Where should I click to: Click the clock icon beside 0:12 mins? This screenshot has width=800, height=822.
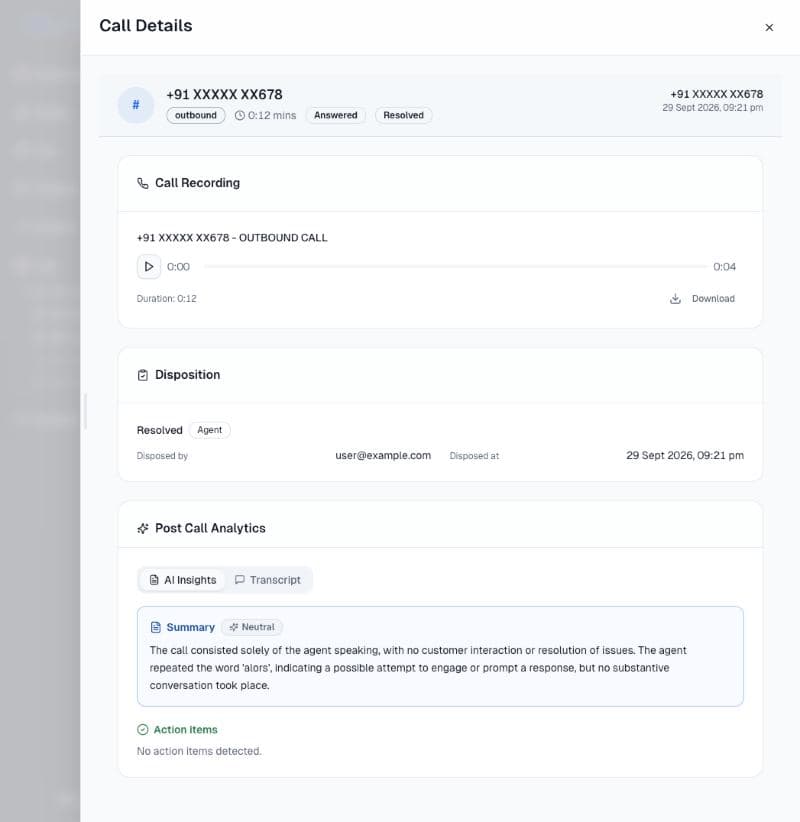tap(240, 115)
